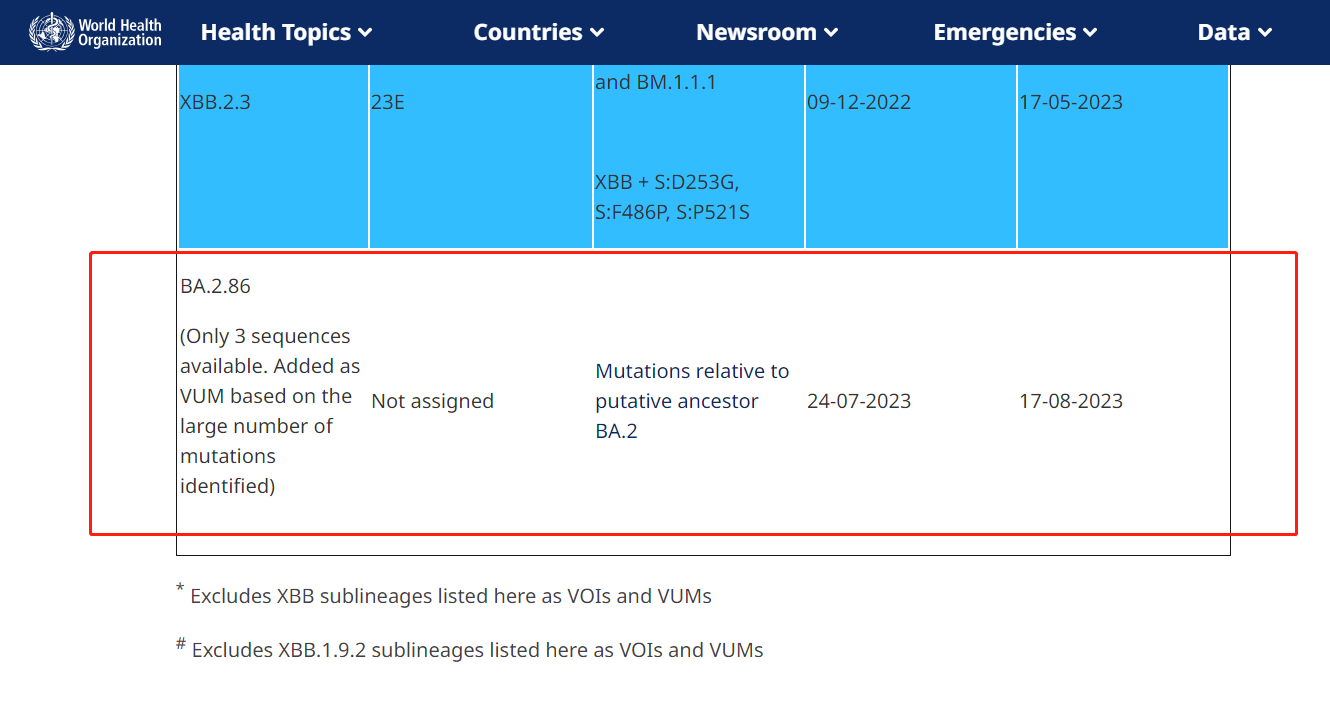The height and width of the screenshot is (728, 1330).
Task: Select the date 17-08-2023
Action: [x=1071, y=401]
